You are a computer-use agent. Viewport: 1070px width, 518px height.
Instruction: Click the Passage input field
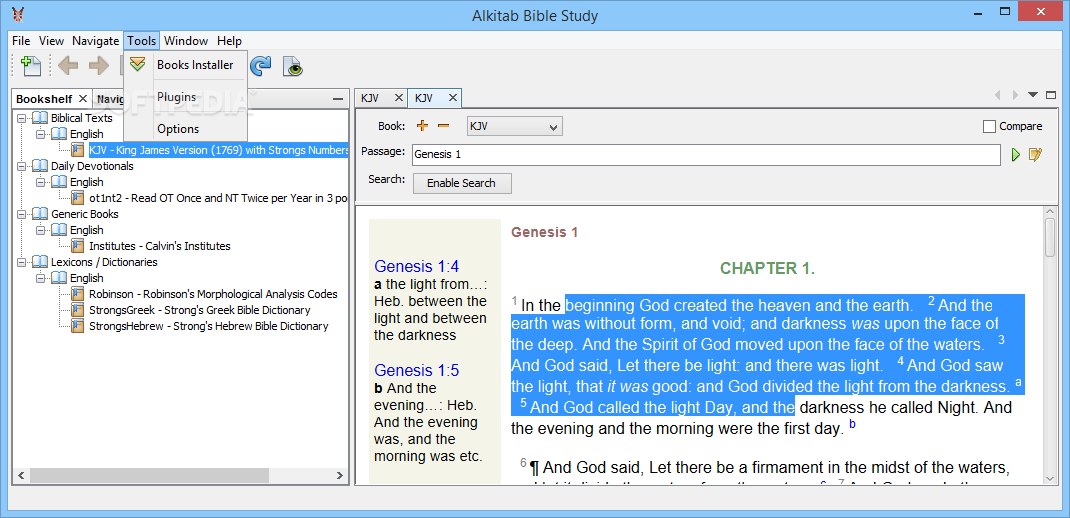(x=706, y=154)
